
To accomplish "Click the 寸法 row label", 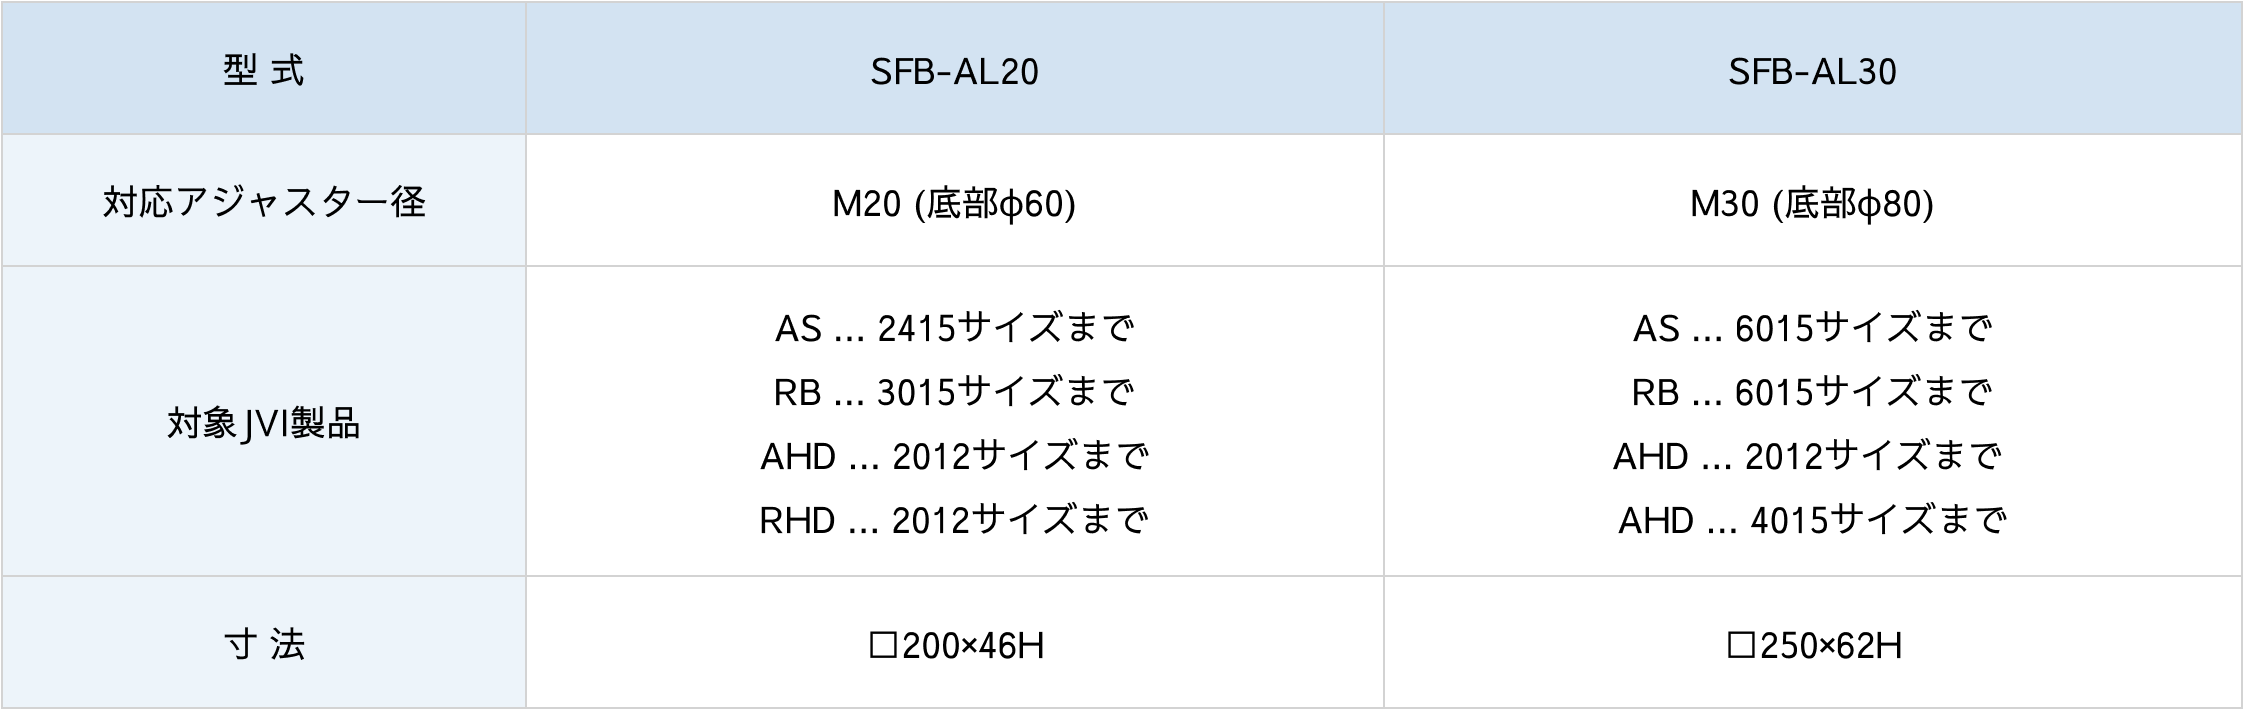I will [264, 645].
